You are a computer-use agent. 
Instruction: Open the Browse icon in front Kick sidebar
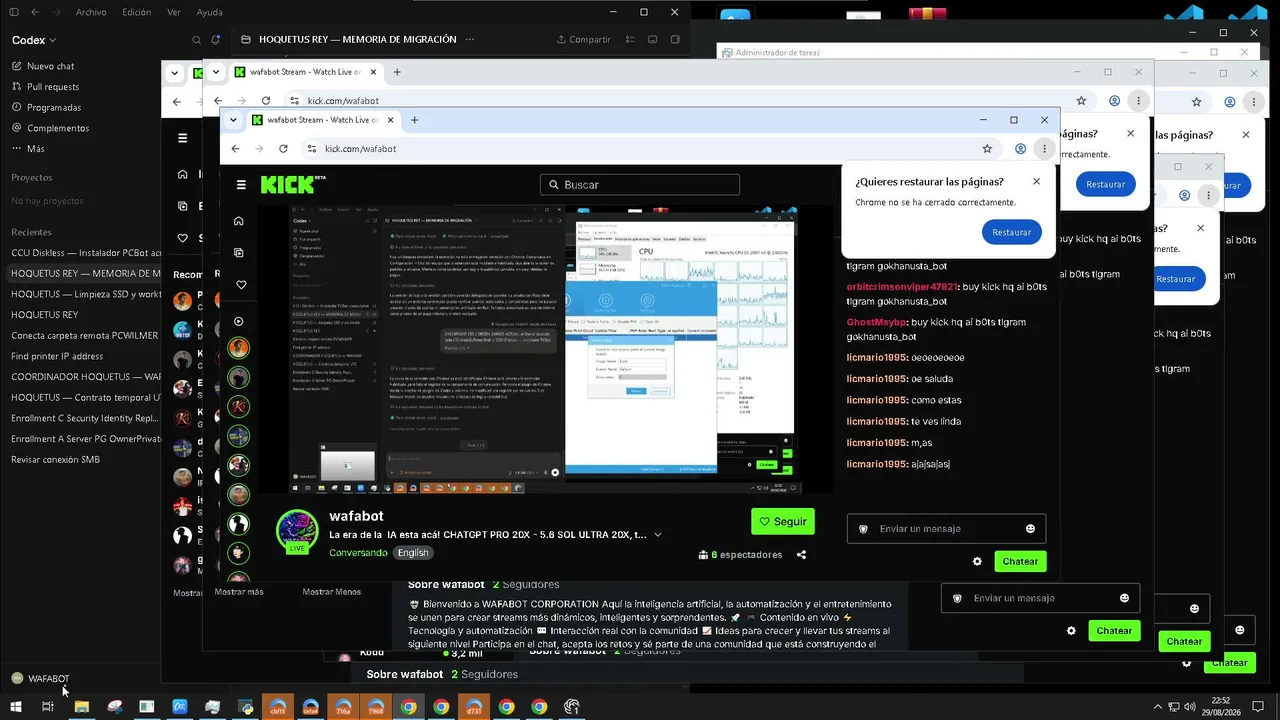(x=239, y=253)
